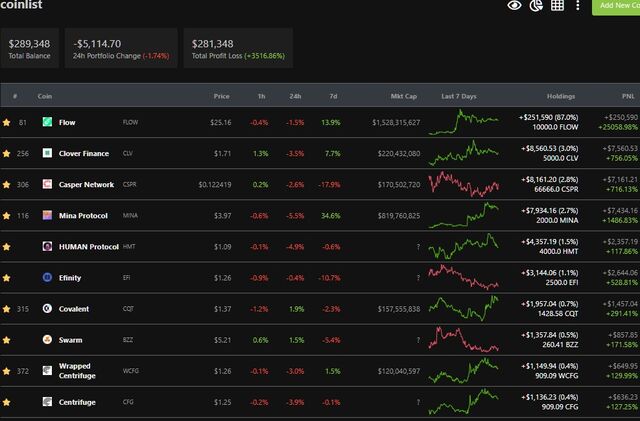Click the Clover Finance coin logo
640x421 pixels.
point(47,153)
